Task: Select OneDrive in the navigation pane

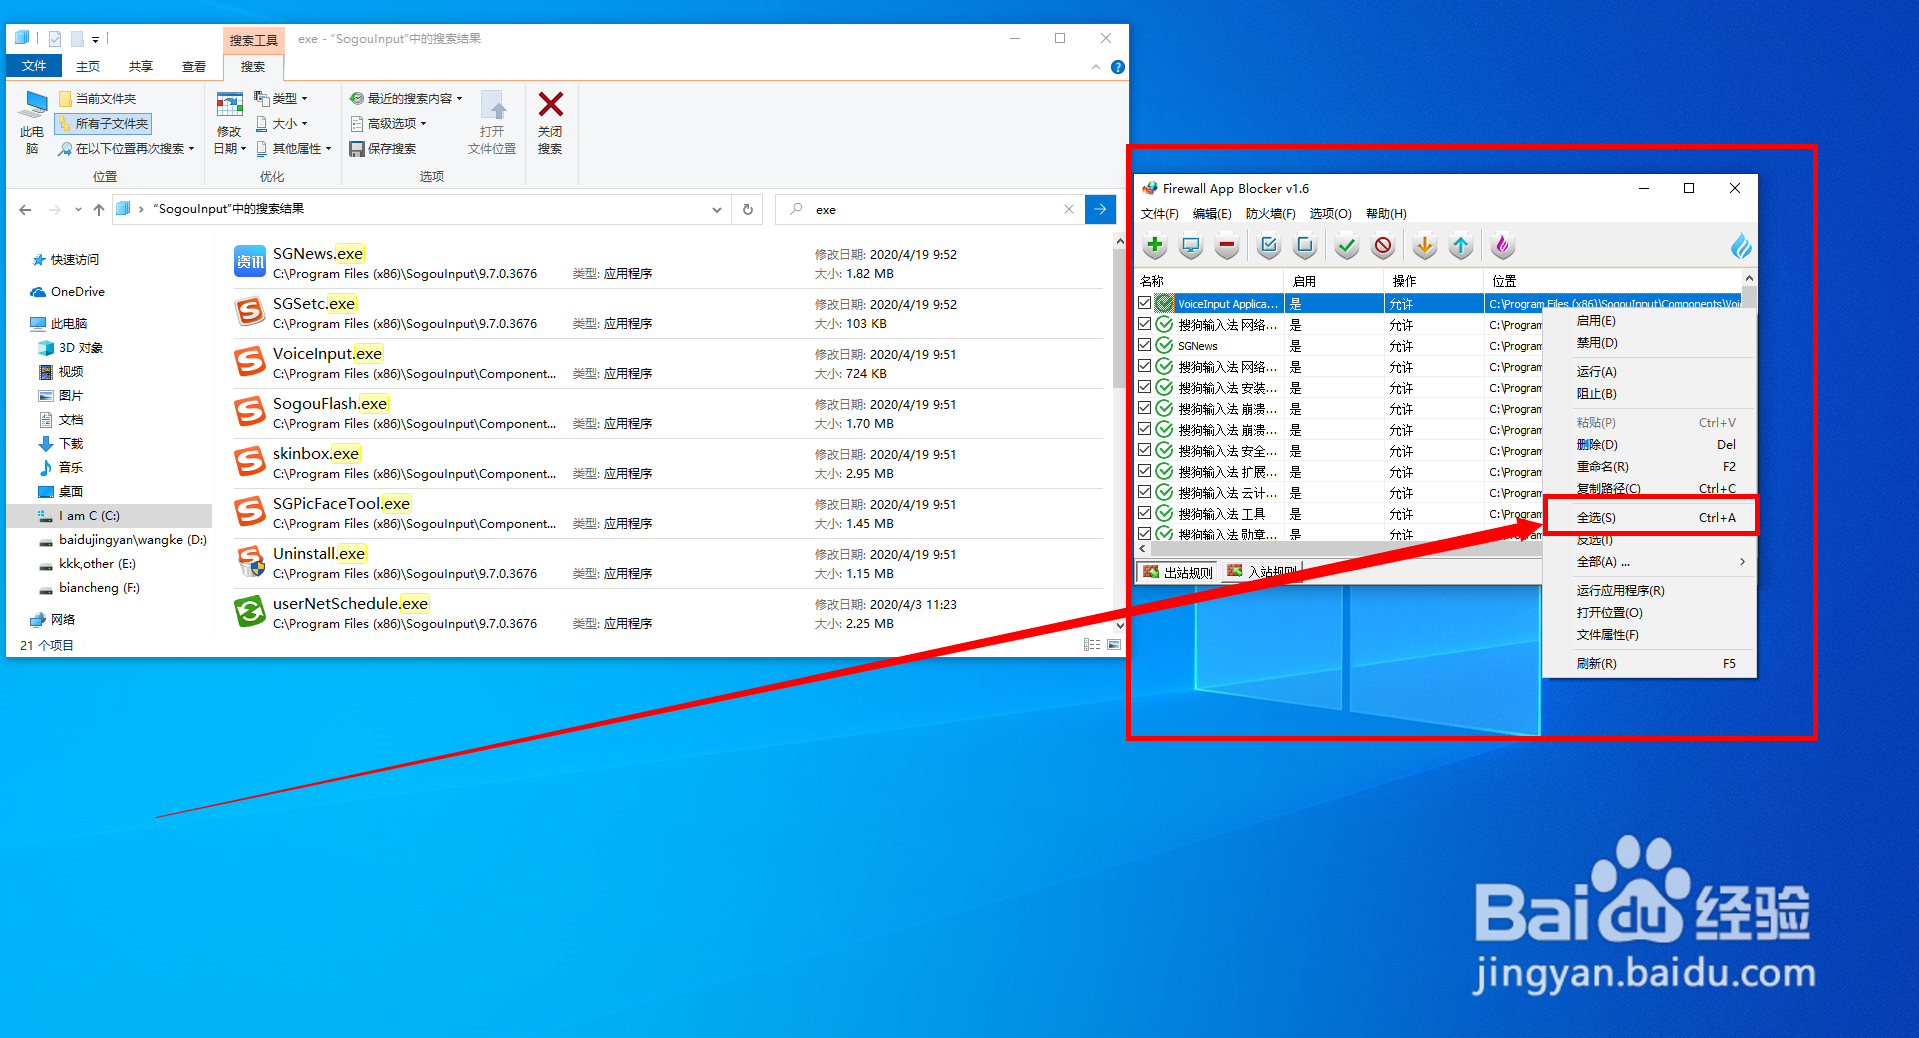Action: (78, 292)
